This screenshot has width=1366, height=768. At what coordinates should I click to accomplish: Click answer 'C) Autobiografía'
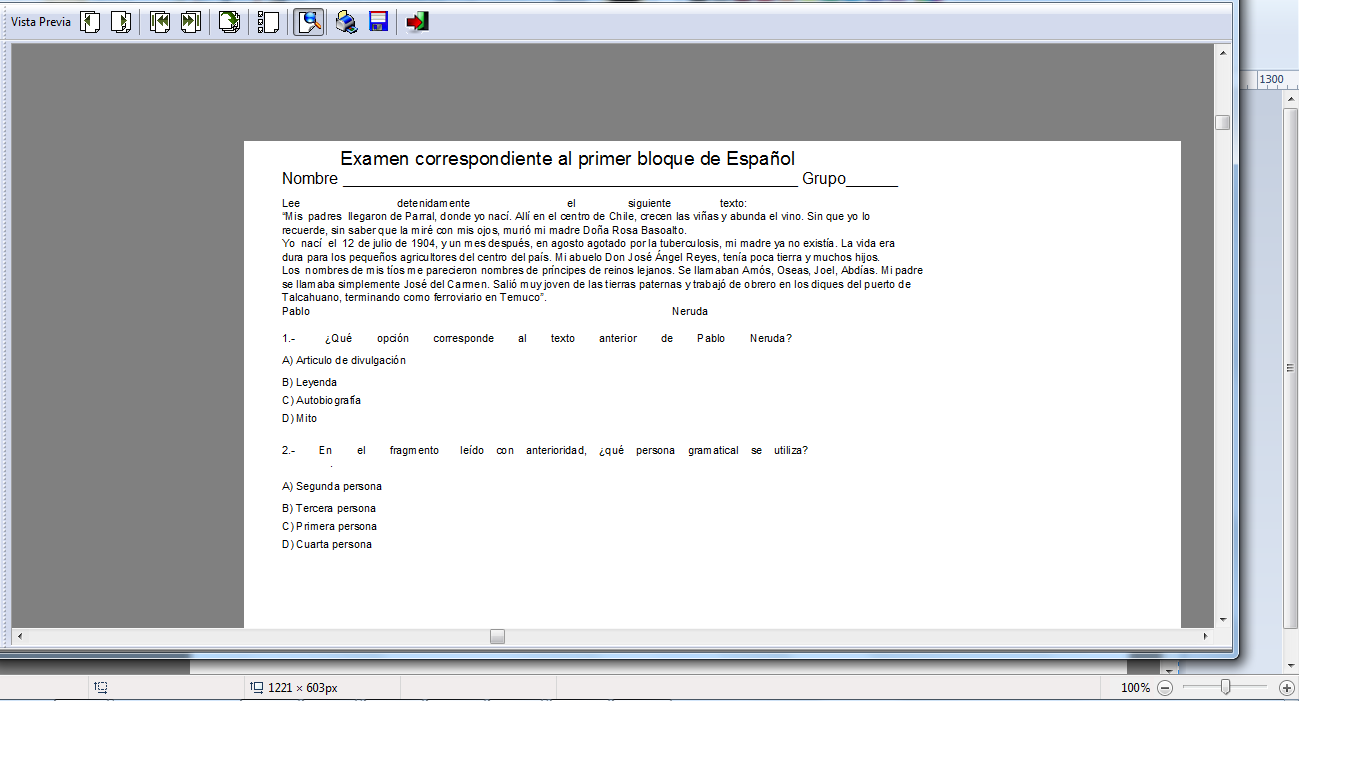tap(321, 400)
